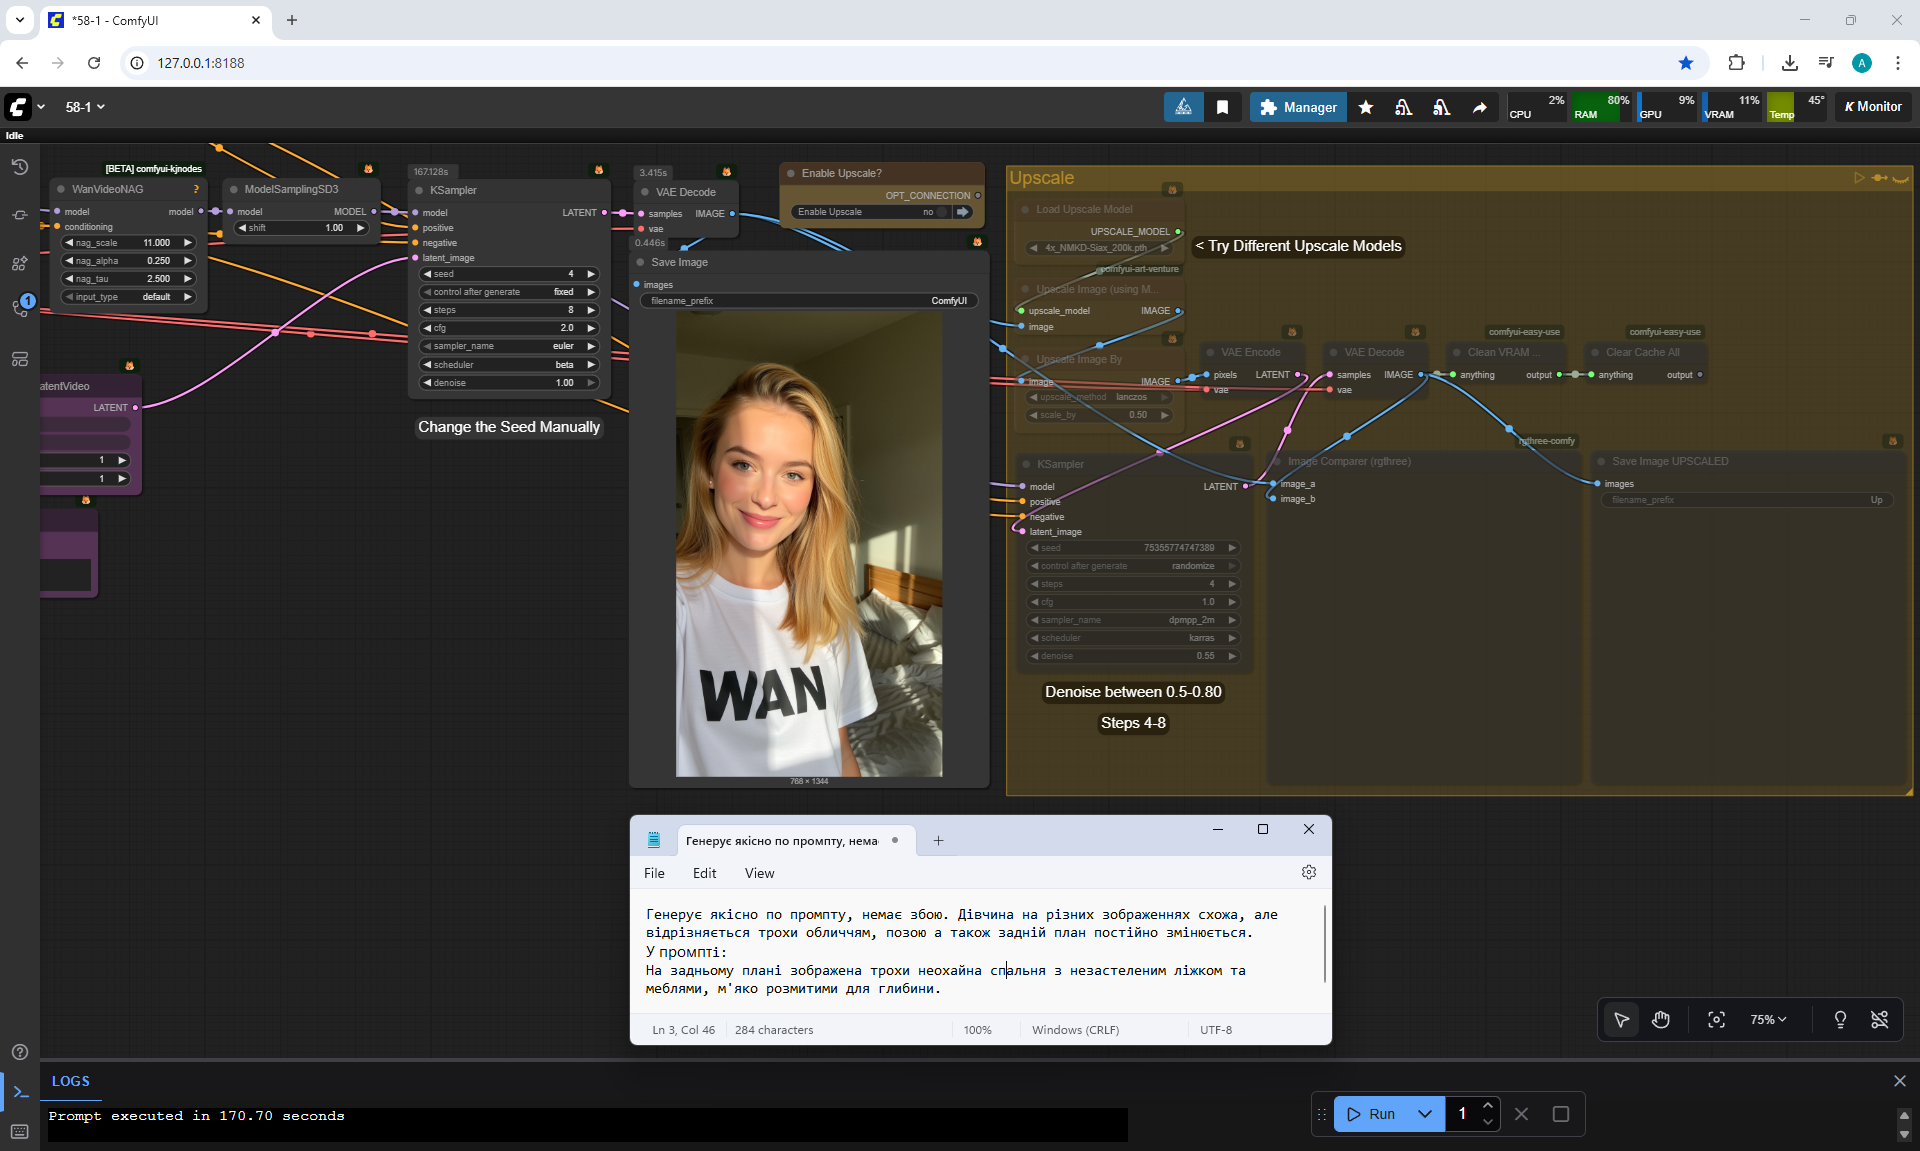Click the bookmark icon in top toolbar
Viewport: 1920px width, 1151px height.
1222,107
